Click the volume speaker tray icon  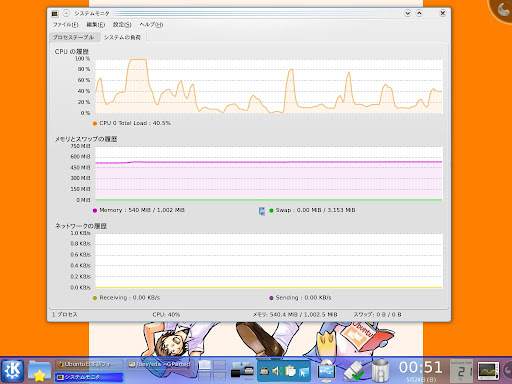tap(277, 371)
